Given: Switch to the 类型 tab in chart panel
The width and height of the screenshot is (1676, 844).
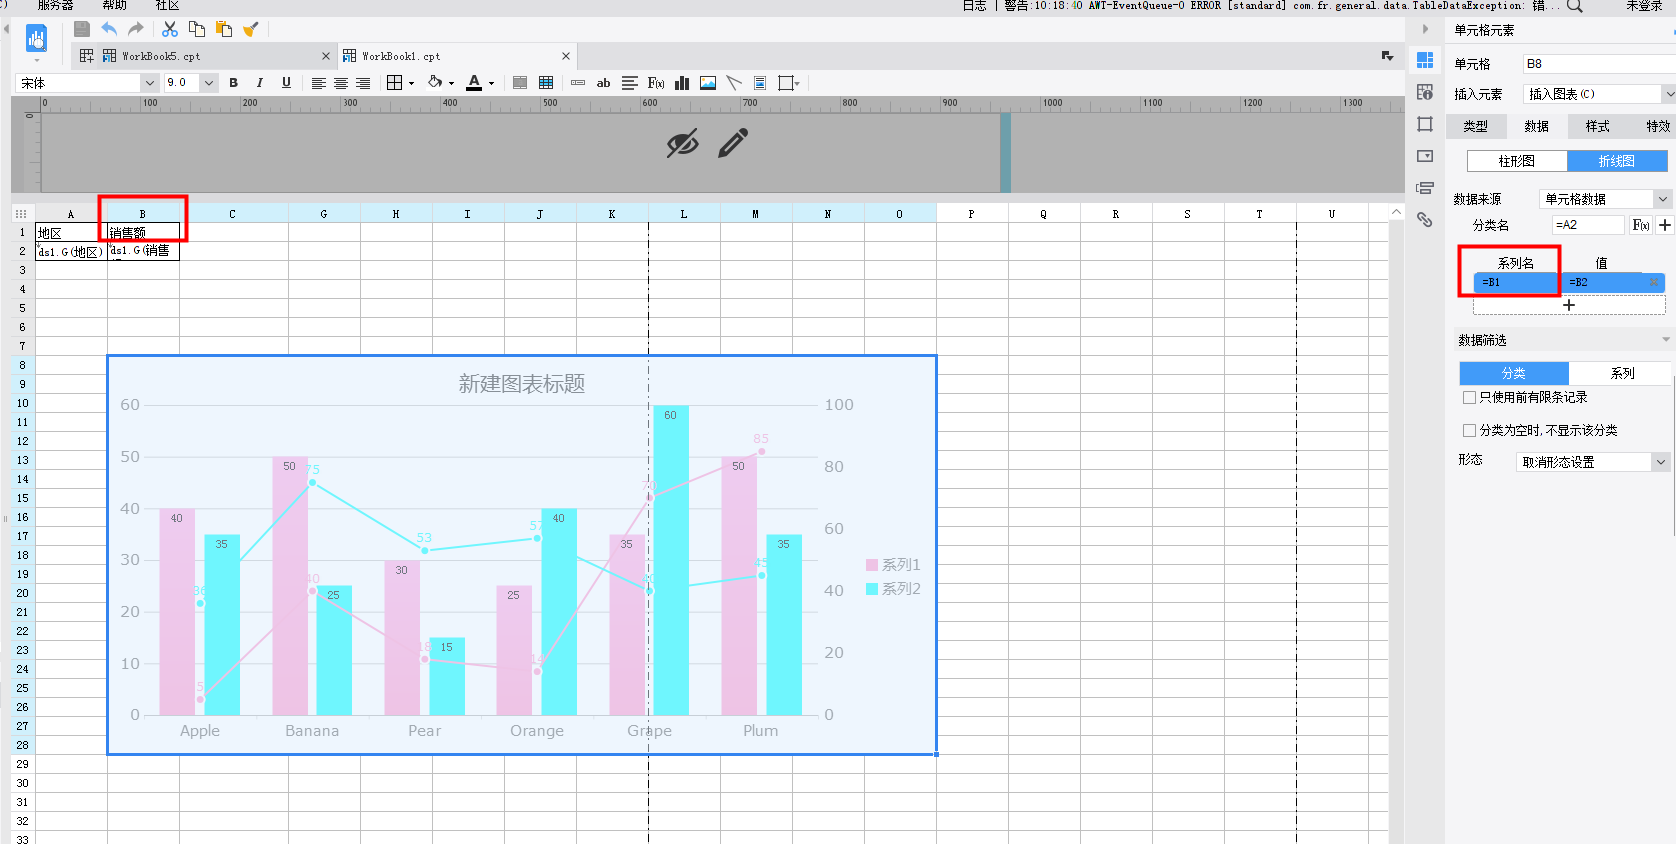Looking at the screenshot, I should click(x=1475, y=126).
